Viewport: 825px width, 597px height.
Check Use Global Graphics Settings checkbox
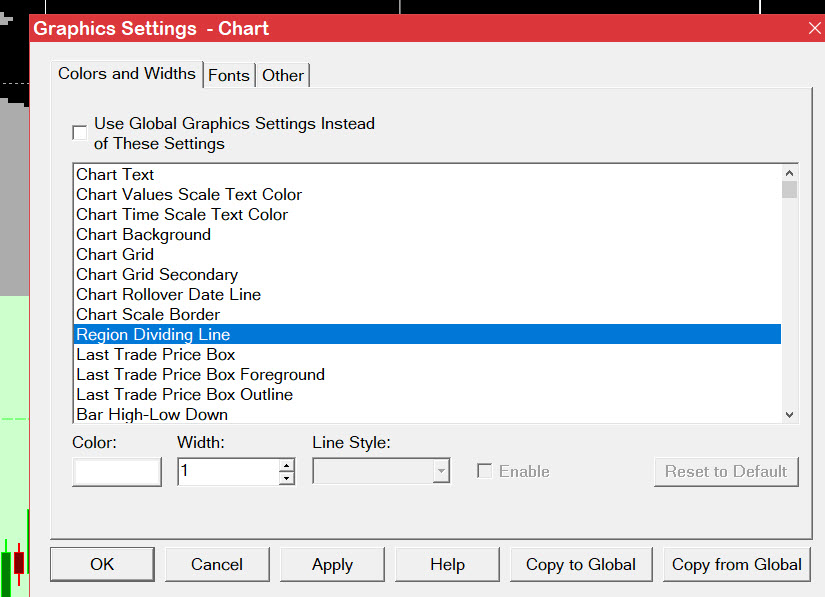80,133
